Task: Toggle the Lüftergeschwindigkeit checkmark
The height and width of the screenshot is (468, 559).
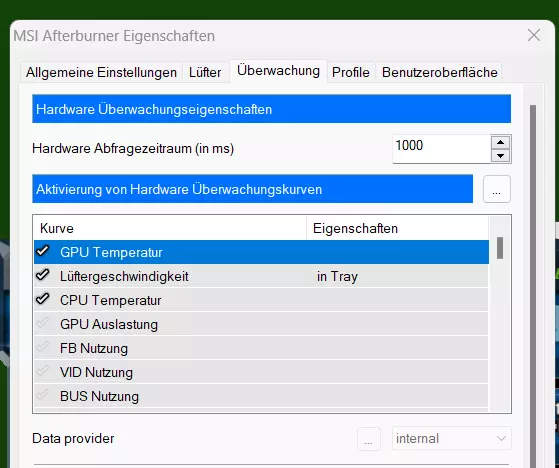Action: [x=43, y=275]
